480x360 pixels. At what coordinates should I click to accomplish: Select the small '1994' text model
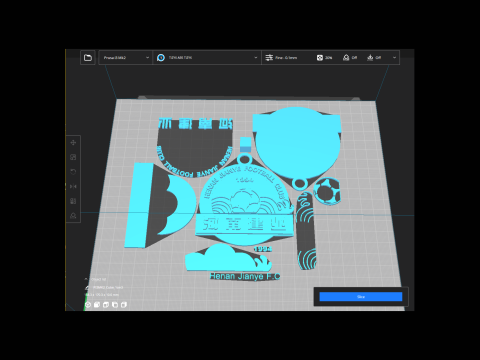(x=263, y=249)
